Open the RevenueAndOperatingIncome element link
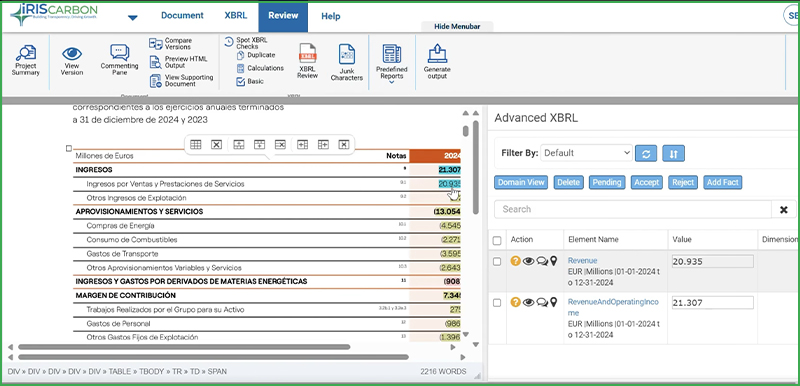800x386 pixels. point(613,307)
